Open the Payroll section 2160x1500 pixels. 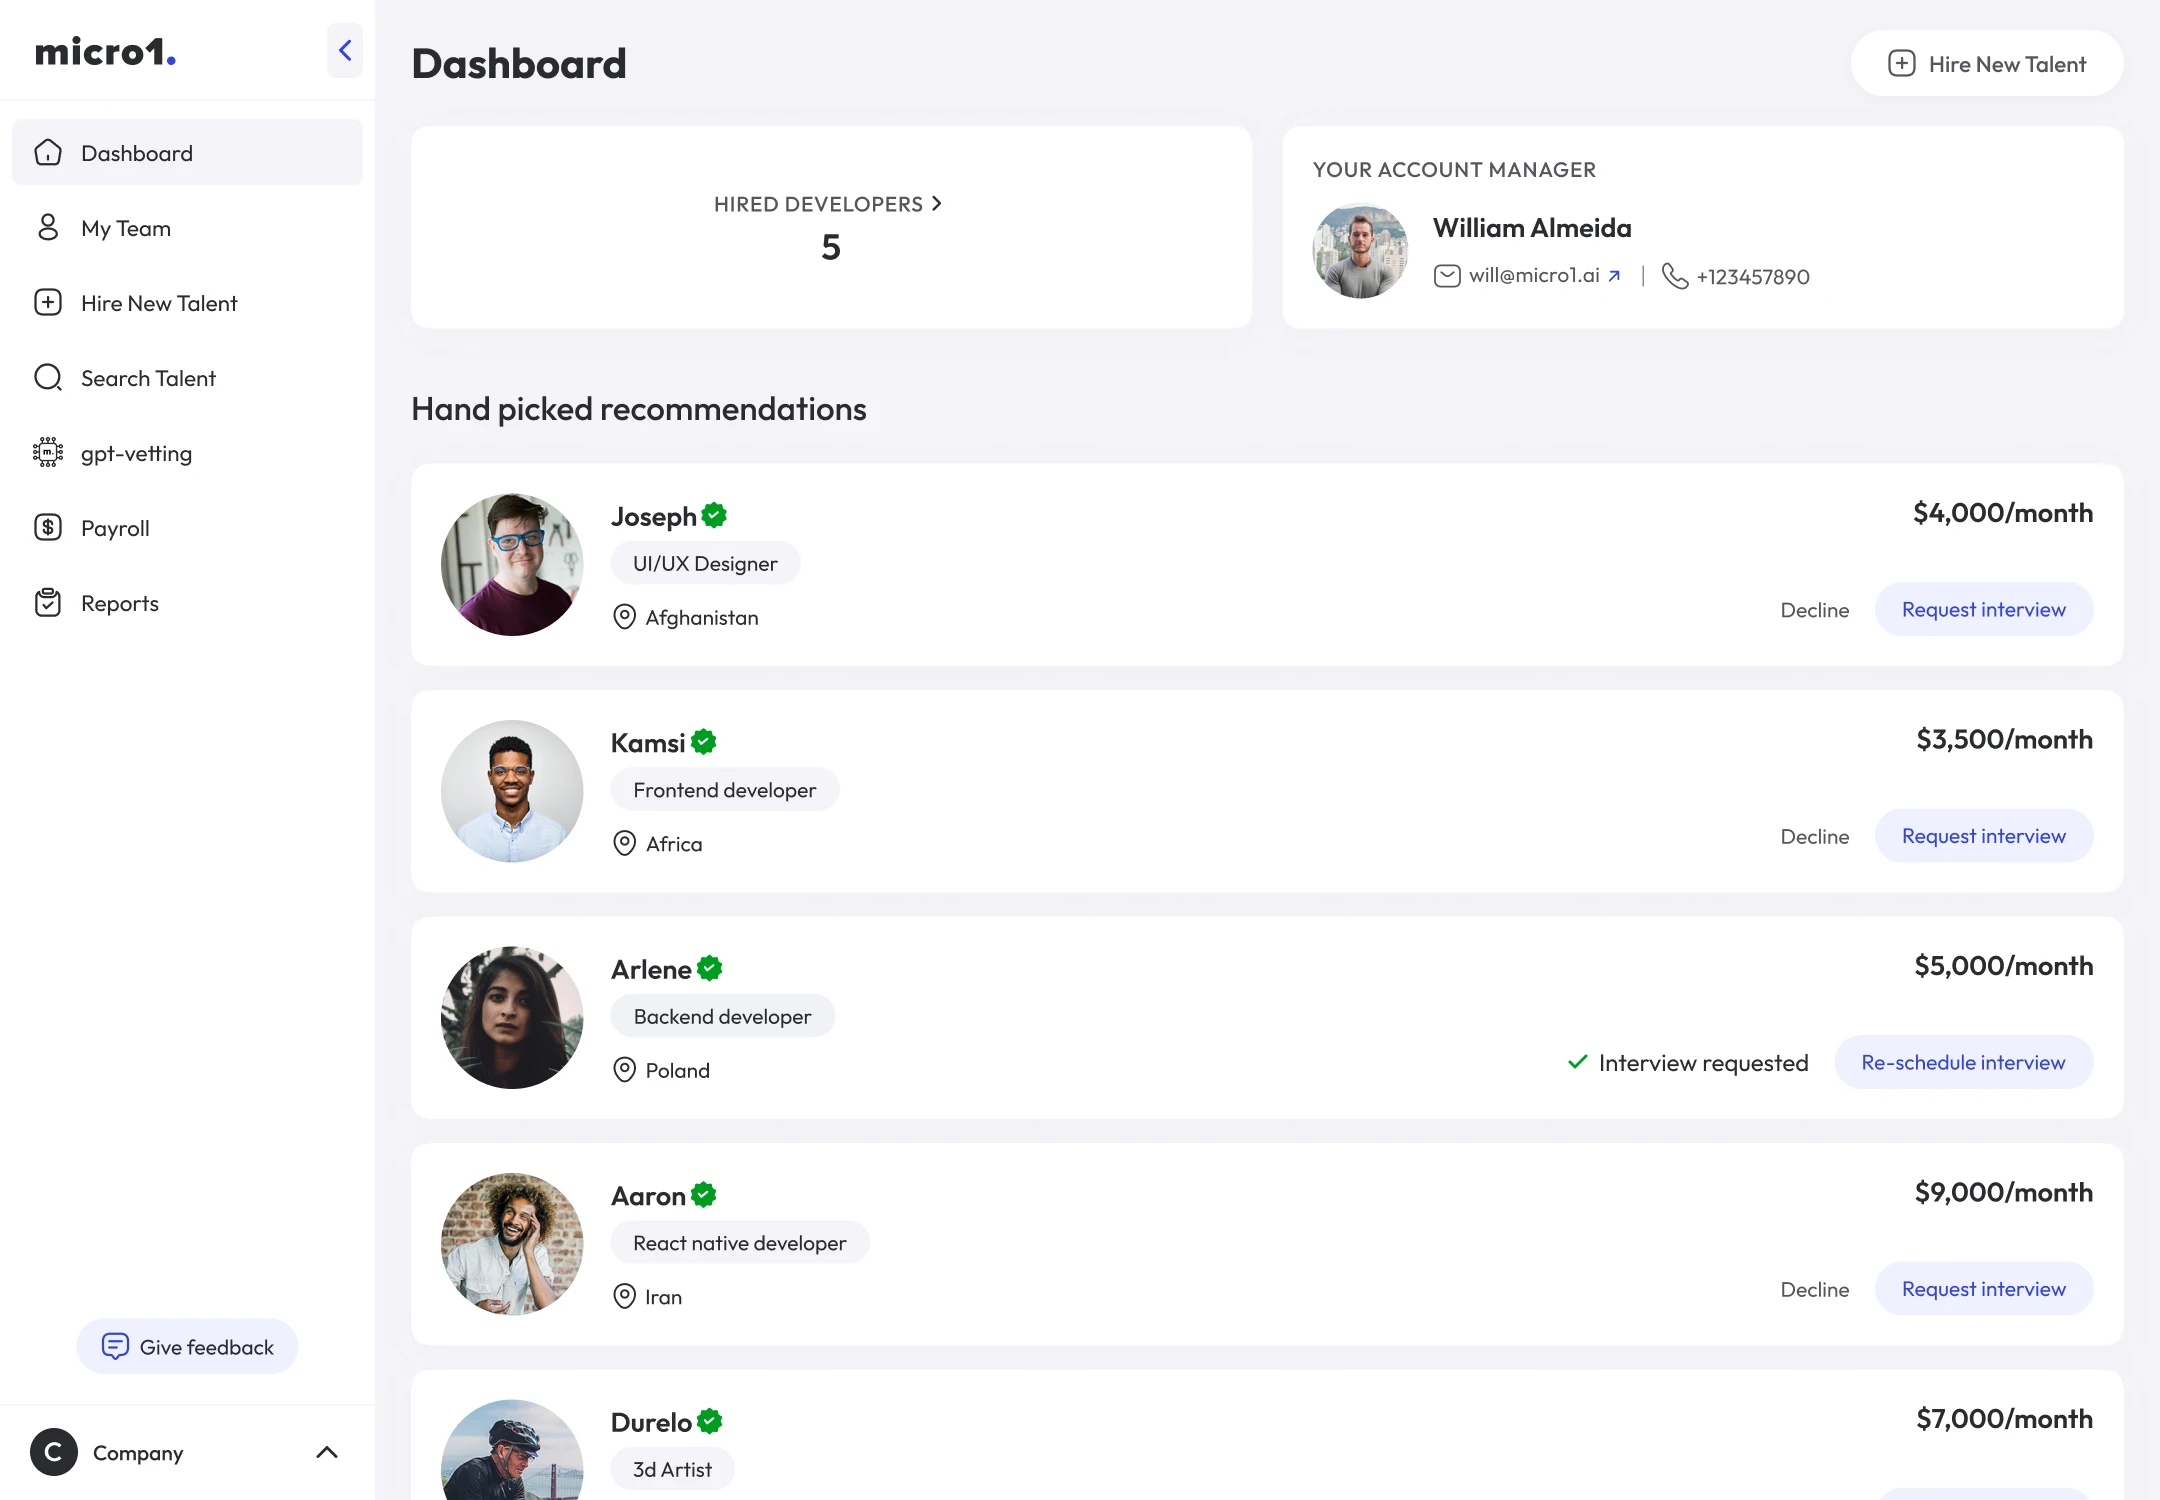[x=115, y=527]
